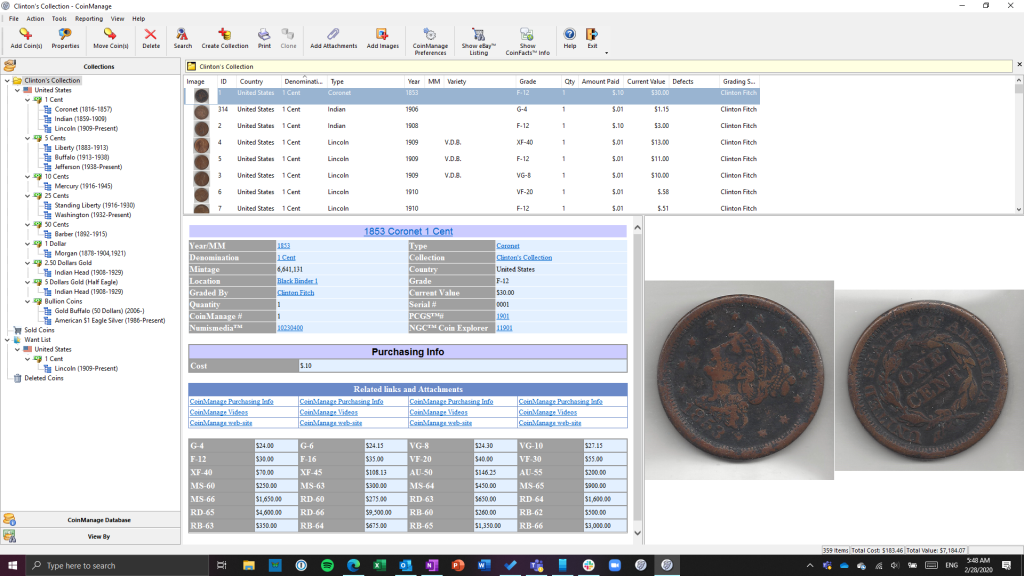1024x576 pixels.
Task: Click the Windows Start button
Action: point(12,566)
